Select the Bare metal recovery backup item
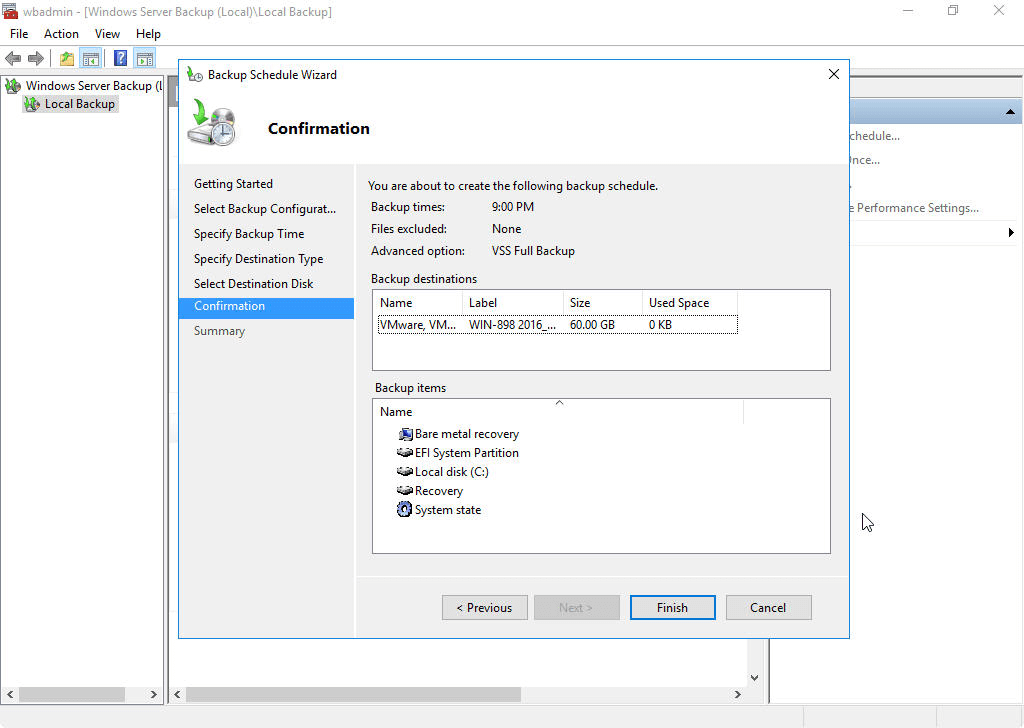Viewport: 1024px width, 728px height. pos(466,434)
